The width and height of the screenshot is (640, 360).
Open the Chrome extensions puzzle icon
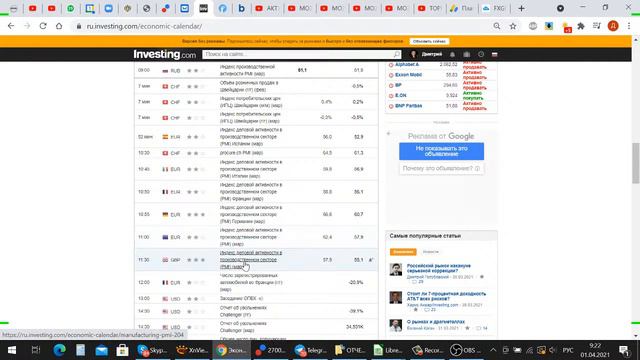[x=581, y=26]
